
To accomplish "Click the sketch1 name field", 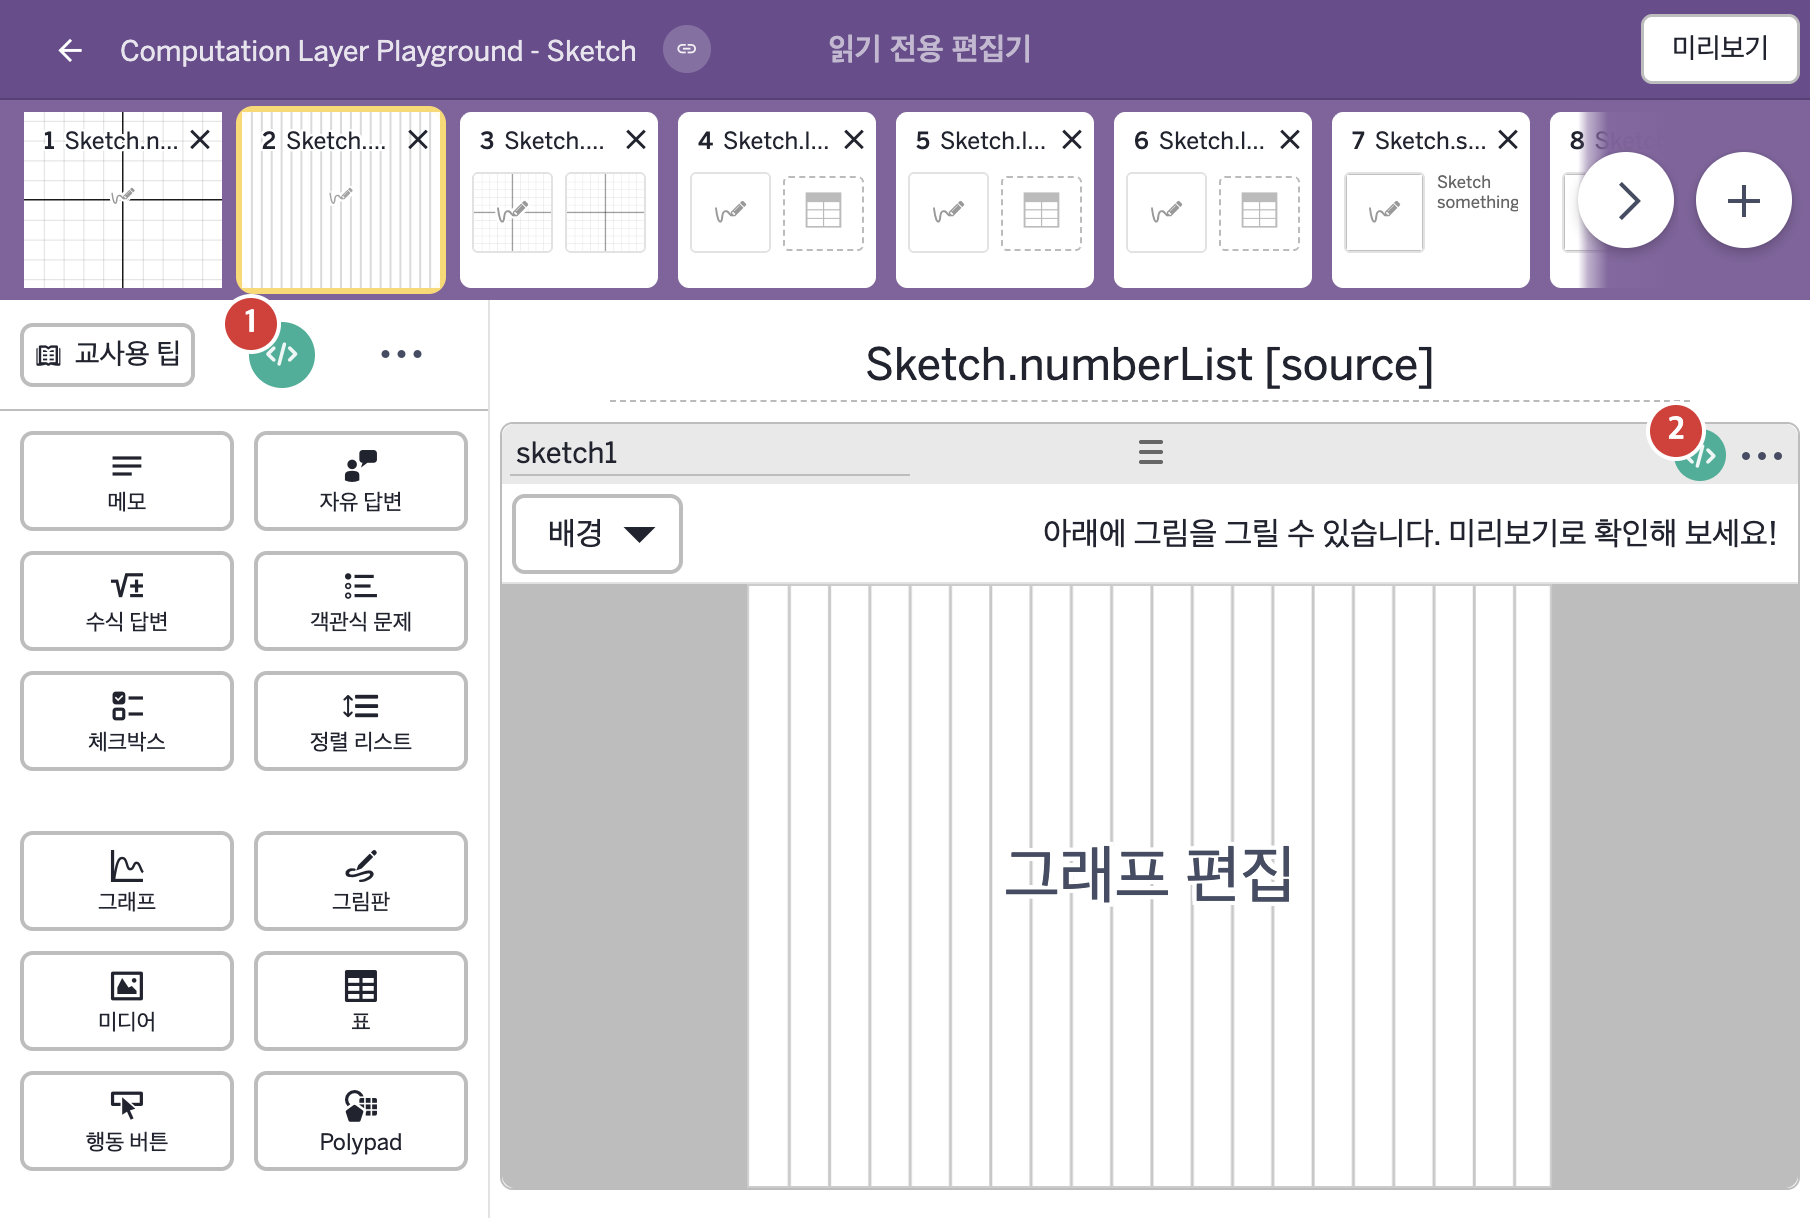I will pos(712,454).
